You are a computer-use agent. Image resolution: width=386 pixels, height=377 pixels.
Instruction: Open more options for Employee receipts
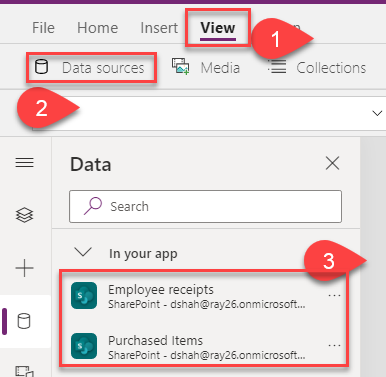(334, 295)
